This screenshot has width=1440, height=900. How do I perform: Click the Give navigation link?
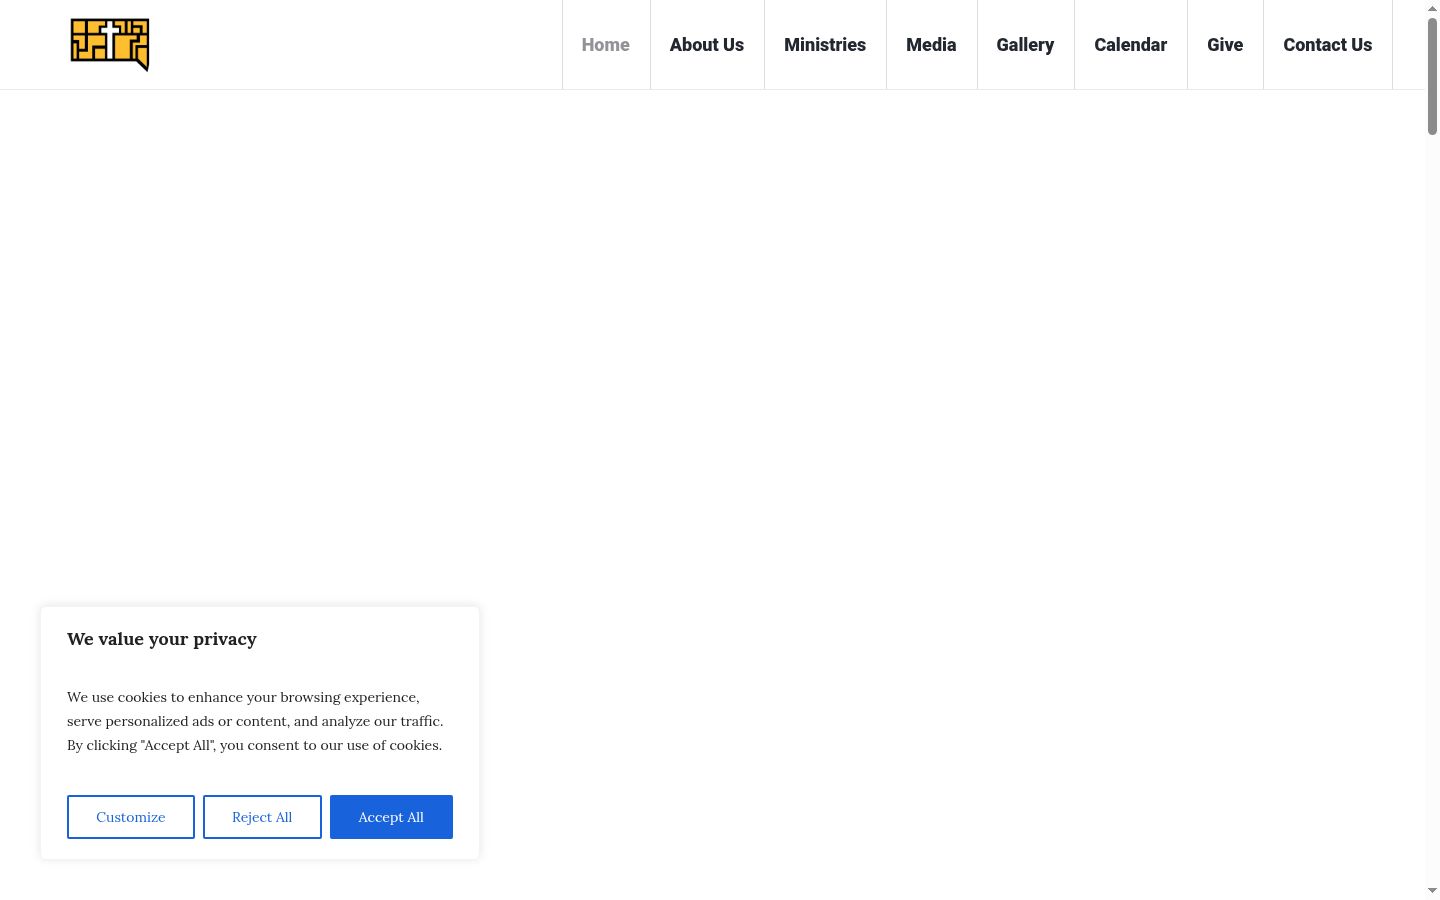coord(1225,45)
